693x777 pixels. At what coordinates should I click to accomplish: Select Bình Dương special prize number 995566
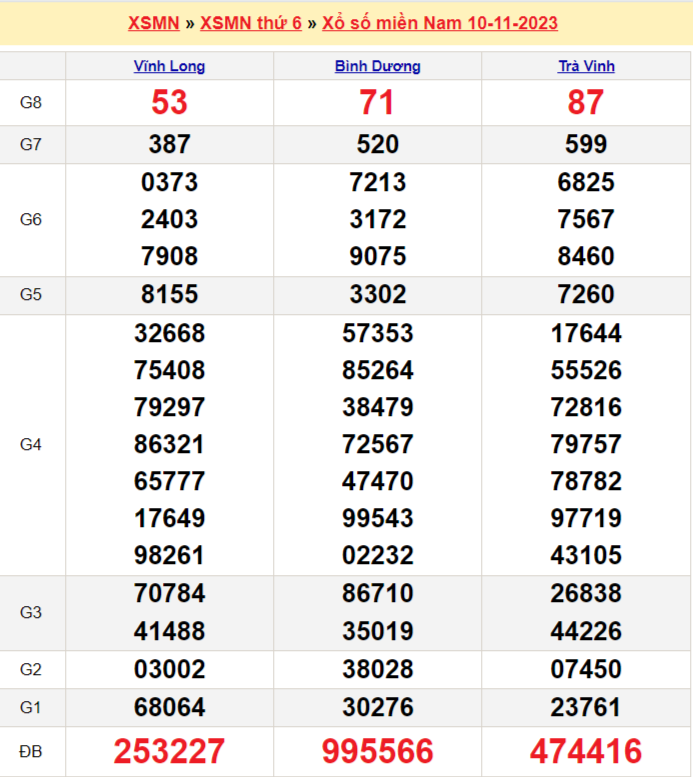tap(377, 751)
